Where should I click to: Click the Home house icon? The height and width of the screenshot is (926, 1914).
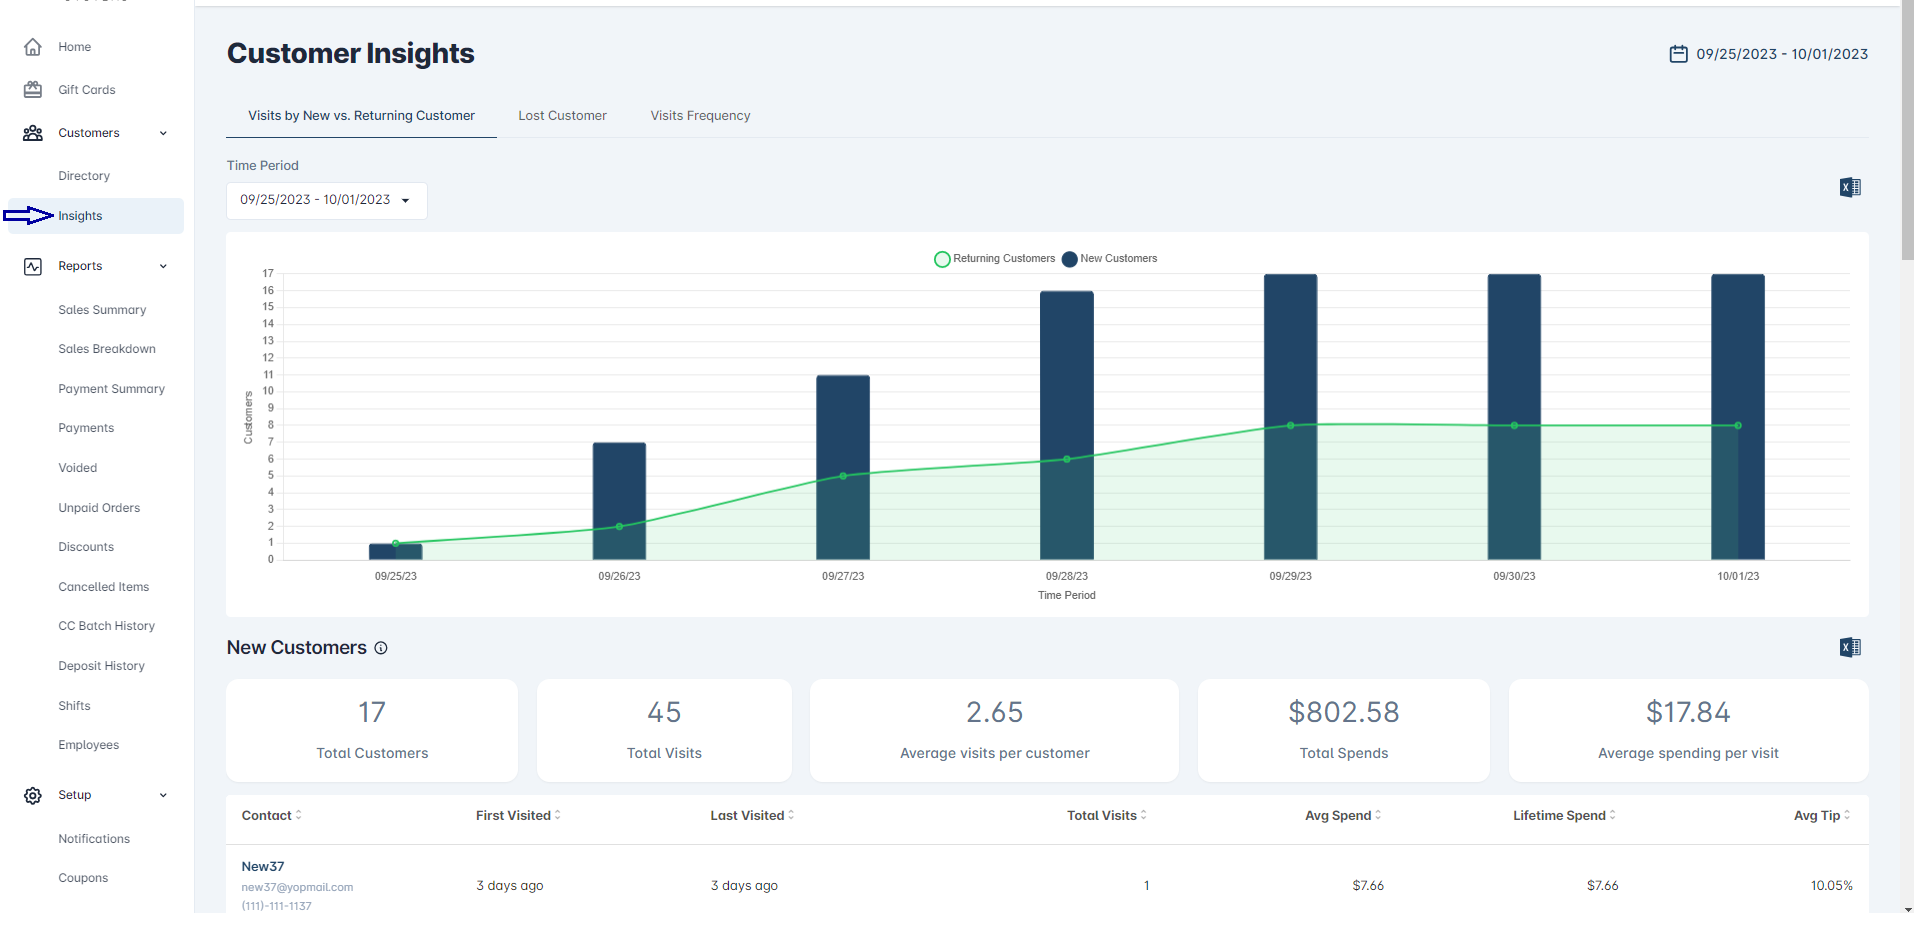(33, 47)
